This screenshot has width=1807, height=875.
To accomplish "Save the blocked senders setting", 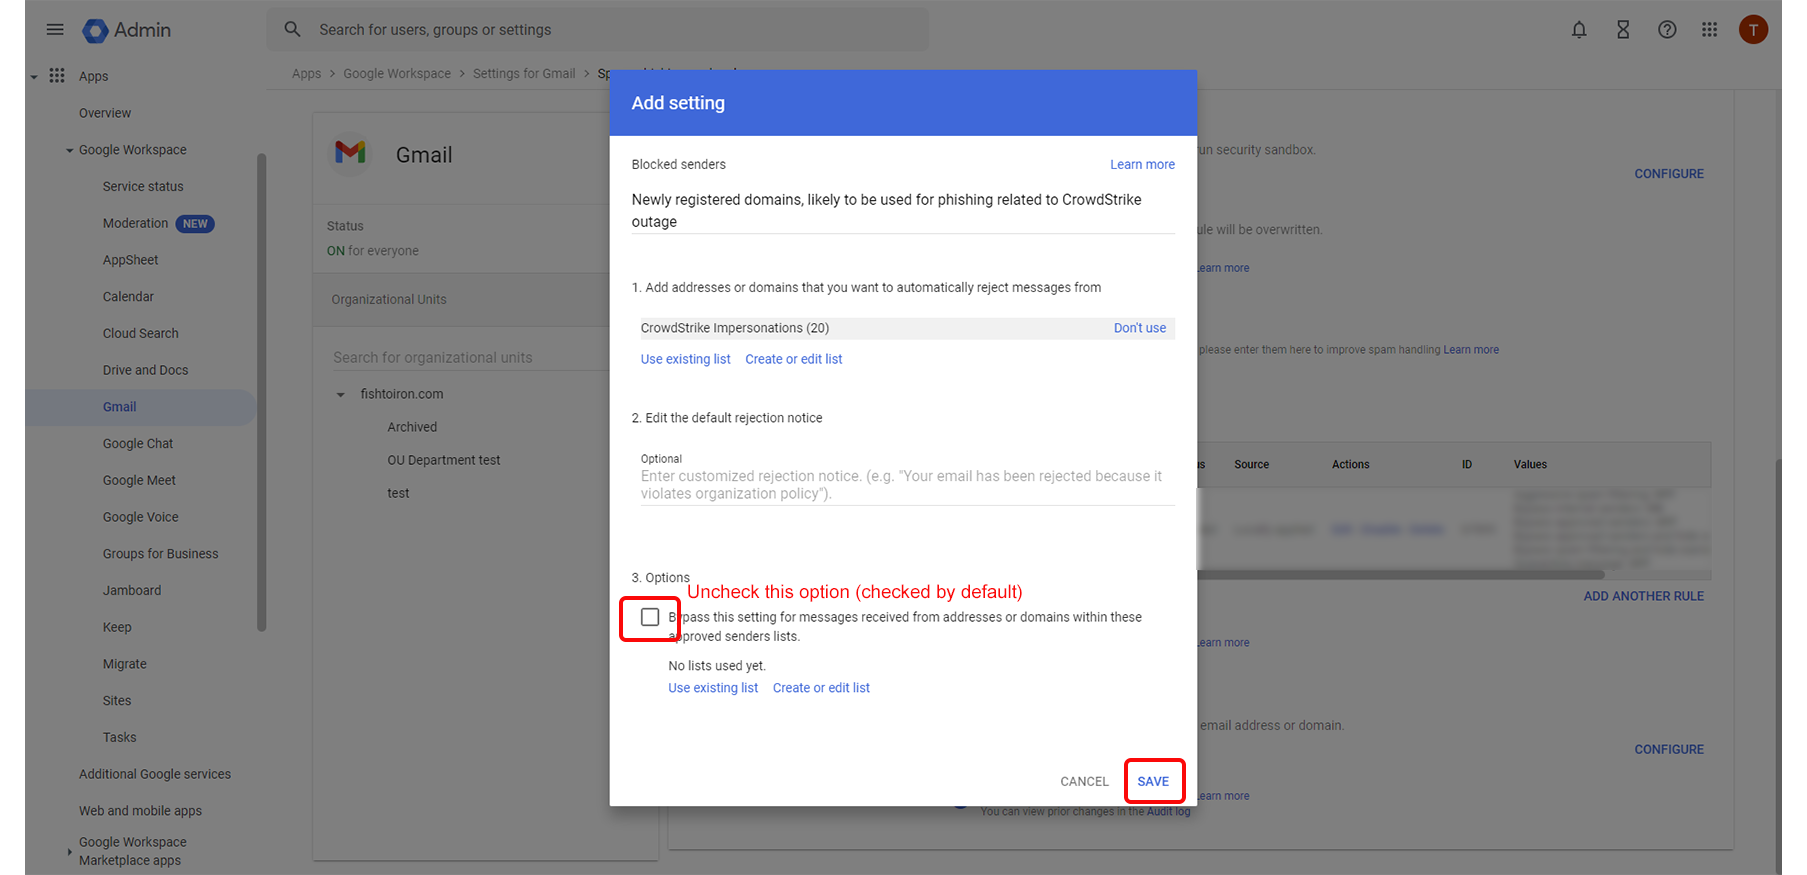I will click(x=1153, y=781).
